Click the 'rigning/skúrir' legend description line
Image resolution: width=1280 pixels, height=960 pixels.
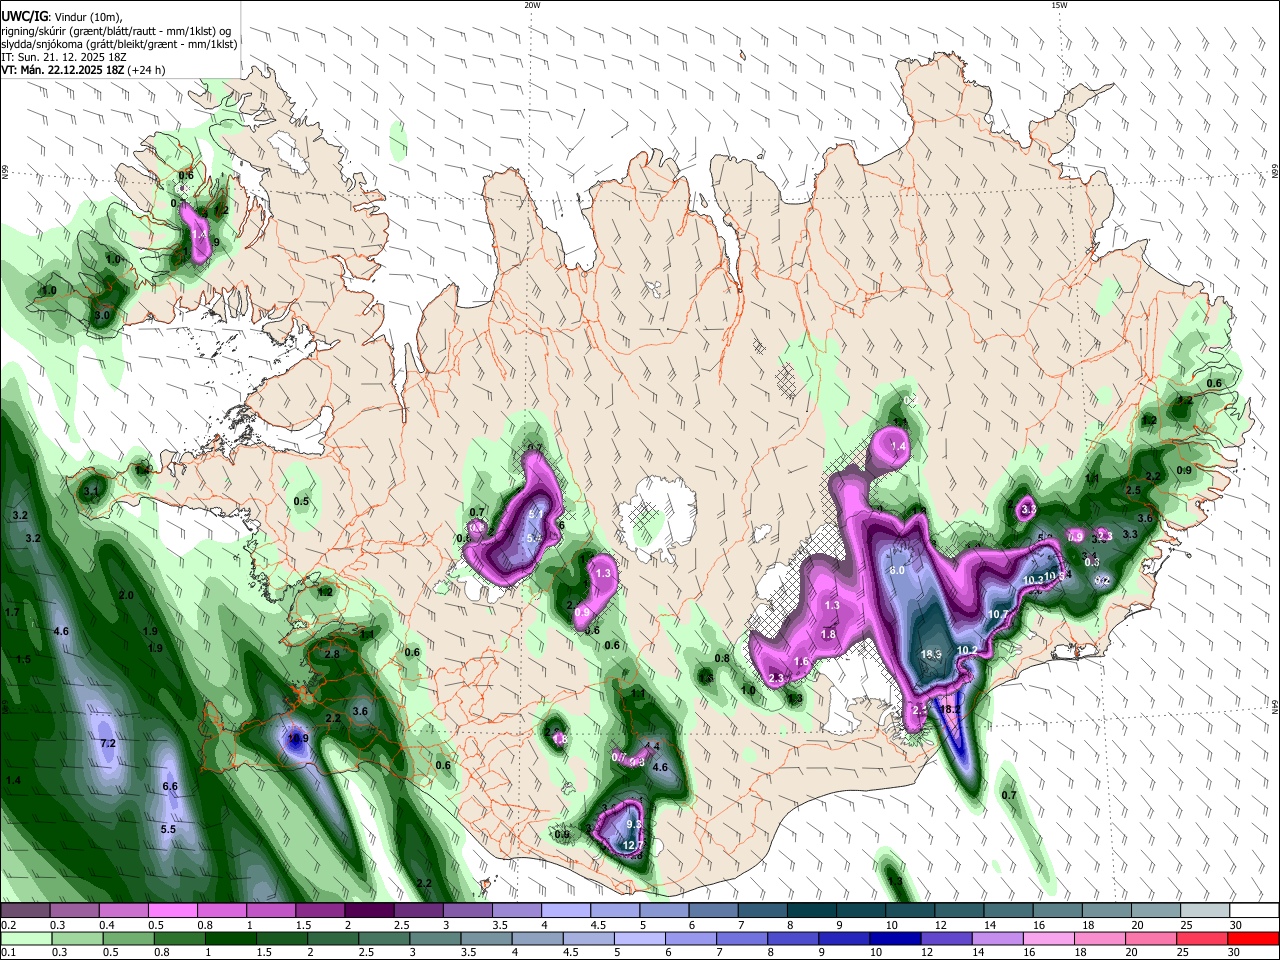coord(116,30)
